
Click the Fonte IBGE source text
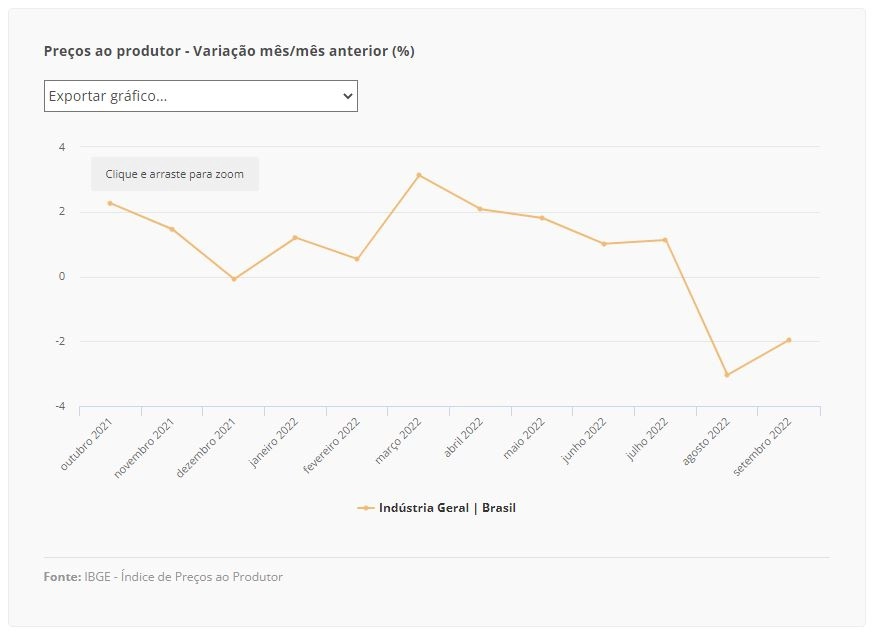[x=163, y=577]
